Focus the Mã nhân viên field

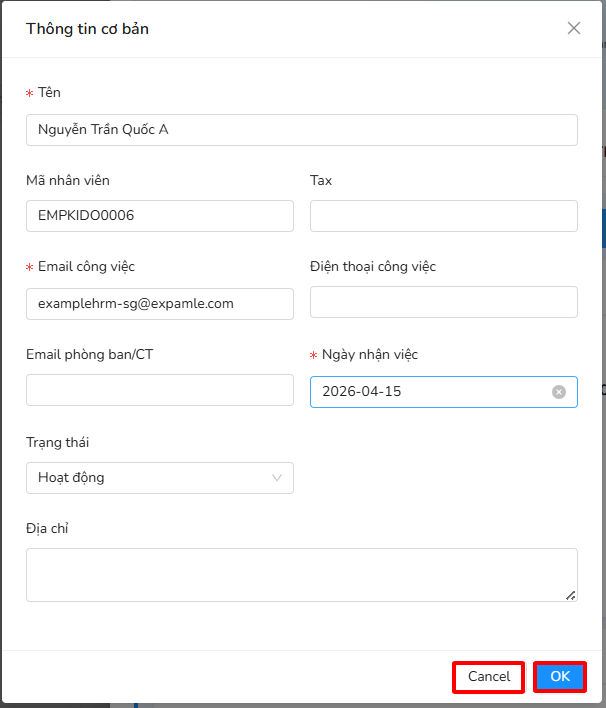point(160,216)
